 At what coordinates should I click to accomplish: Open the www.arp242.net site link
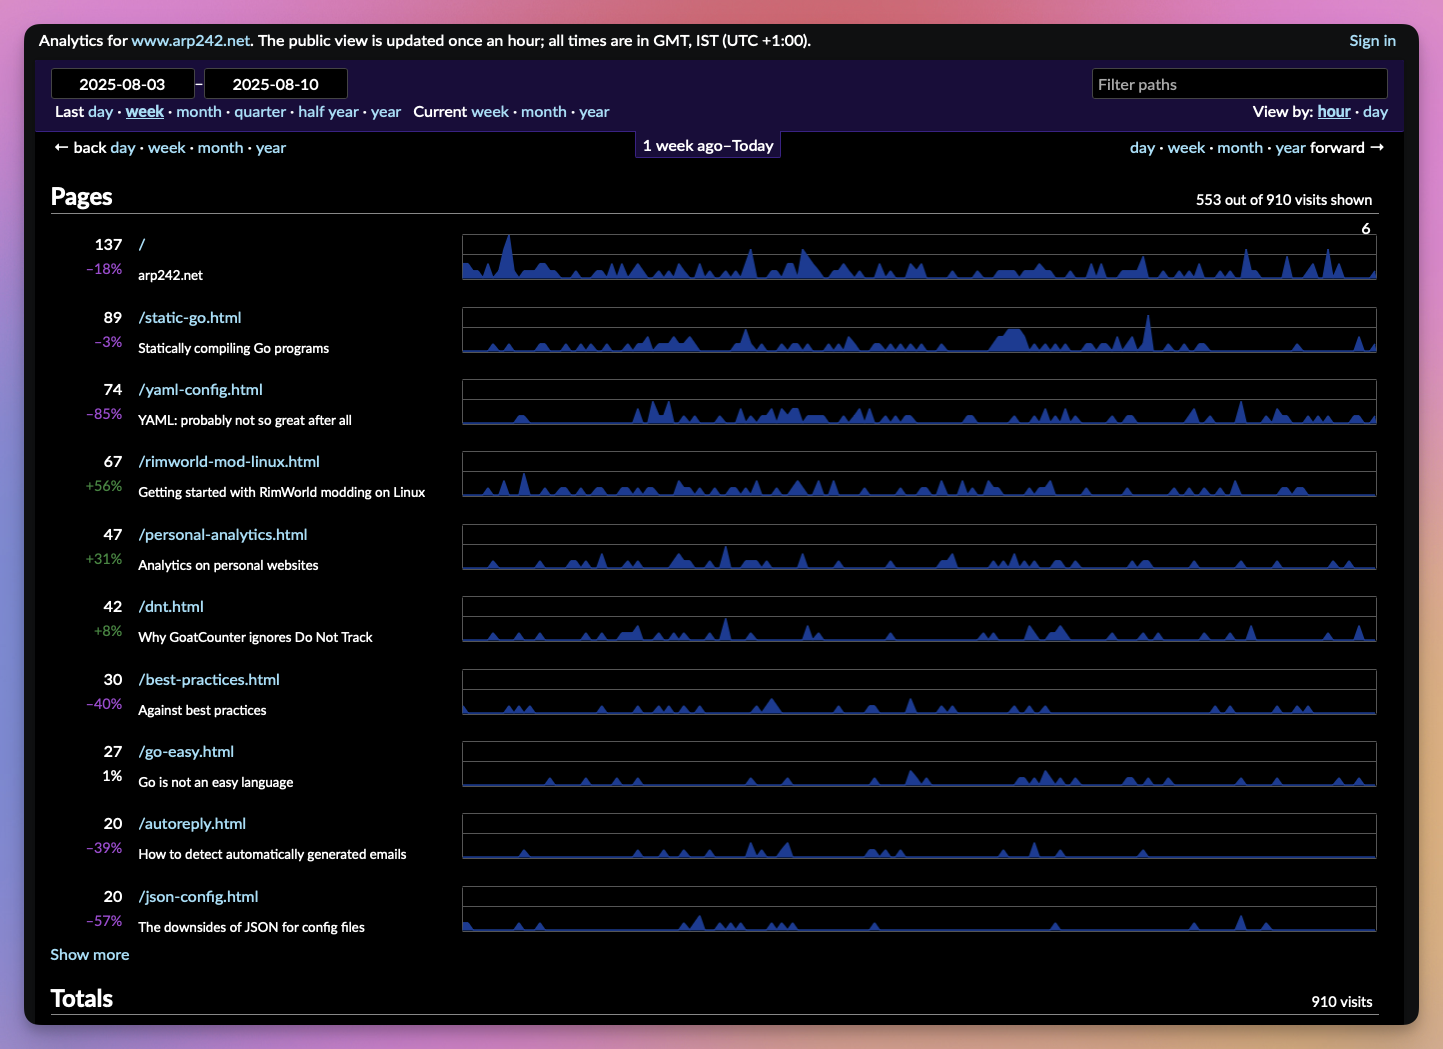pyautogui.click(x=190, y=41)
